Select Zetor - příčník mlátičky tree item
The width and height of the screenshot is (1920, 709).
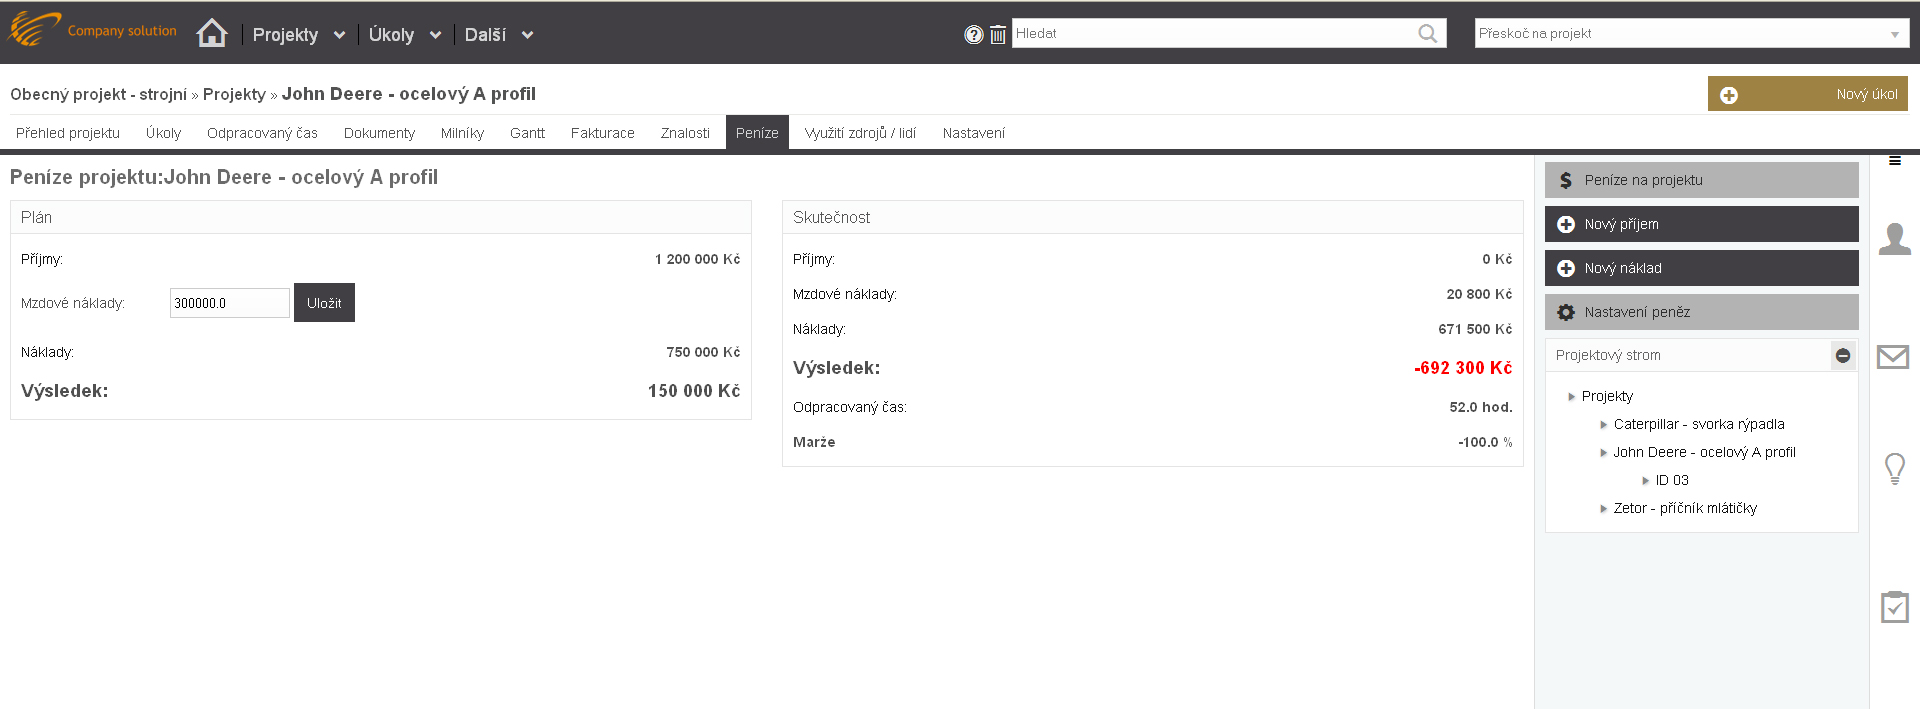pos(1685,509)
